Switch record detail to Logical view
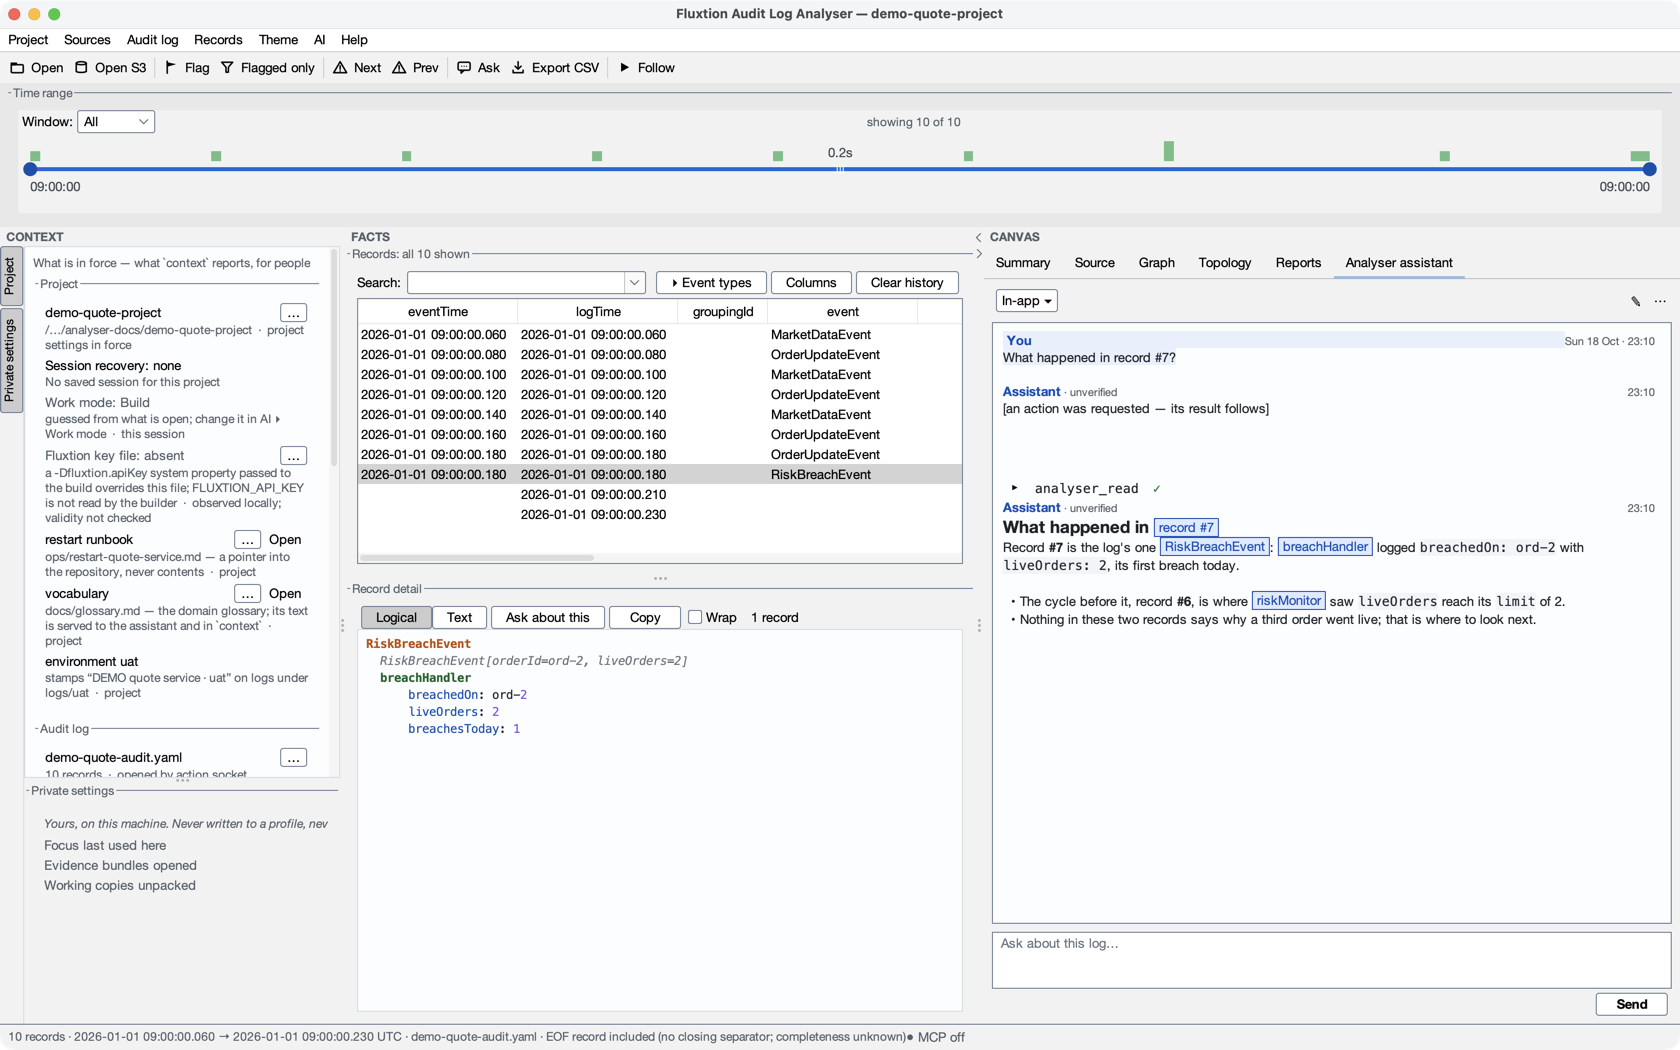Image resolution: width=1680 pixels, height=1050 pixels. pyautogui.click(x=396, y=618)
